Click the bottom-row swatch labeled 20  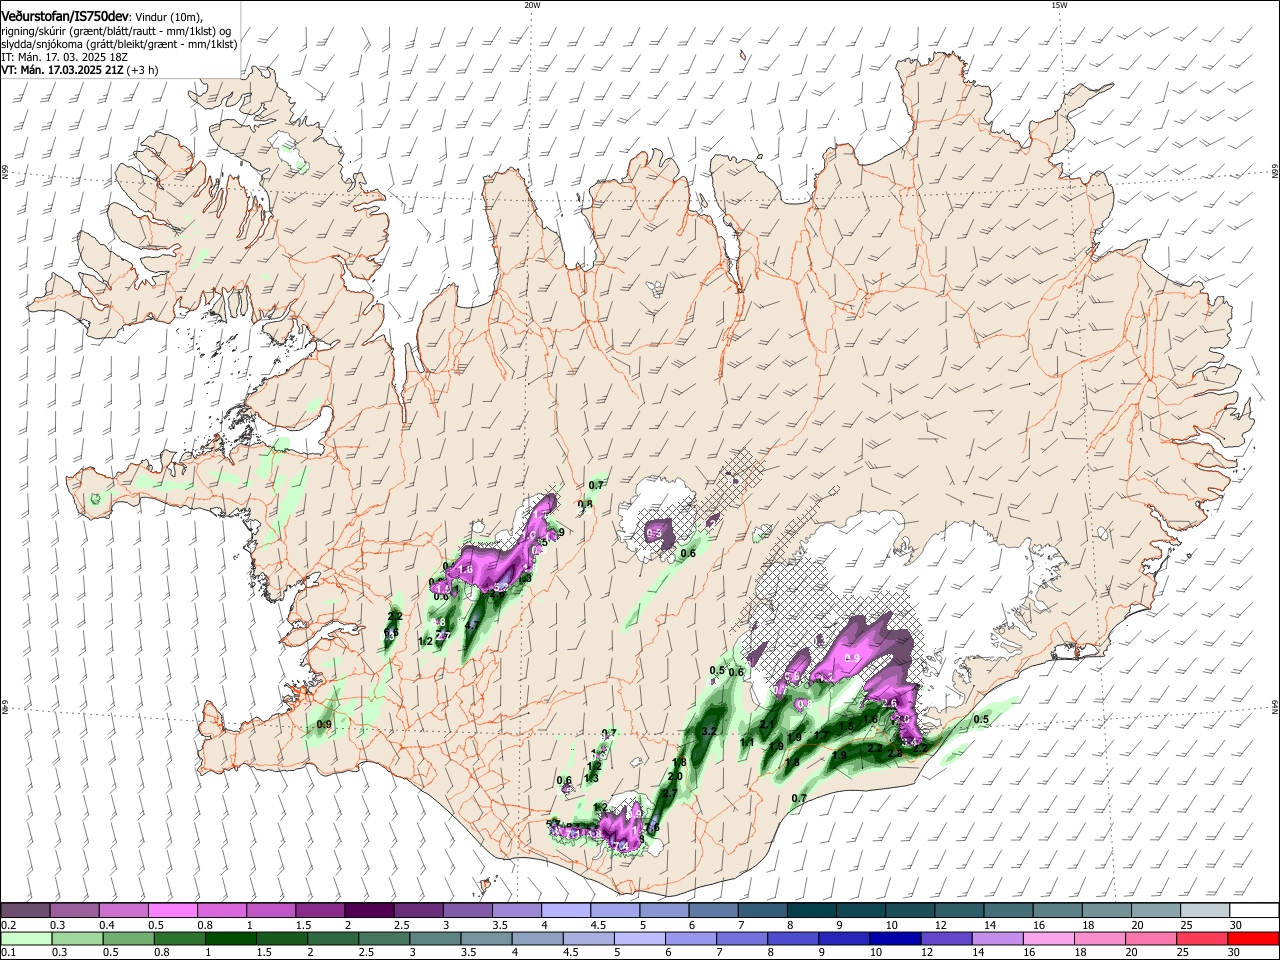(x=1150, y=939)
